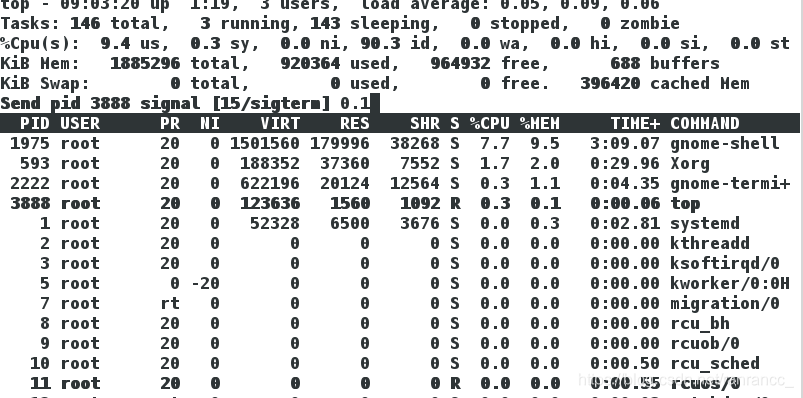Click the 396420 cached Mem value
This screenshot has height=398, width=803.
pyautogui.click(x=610, y=83)
